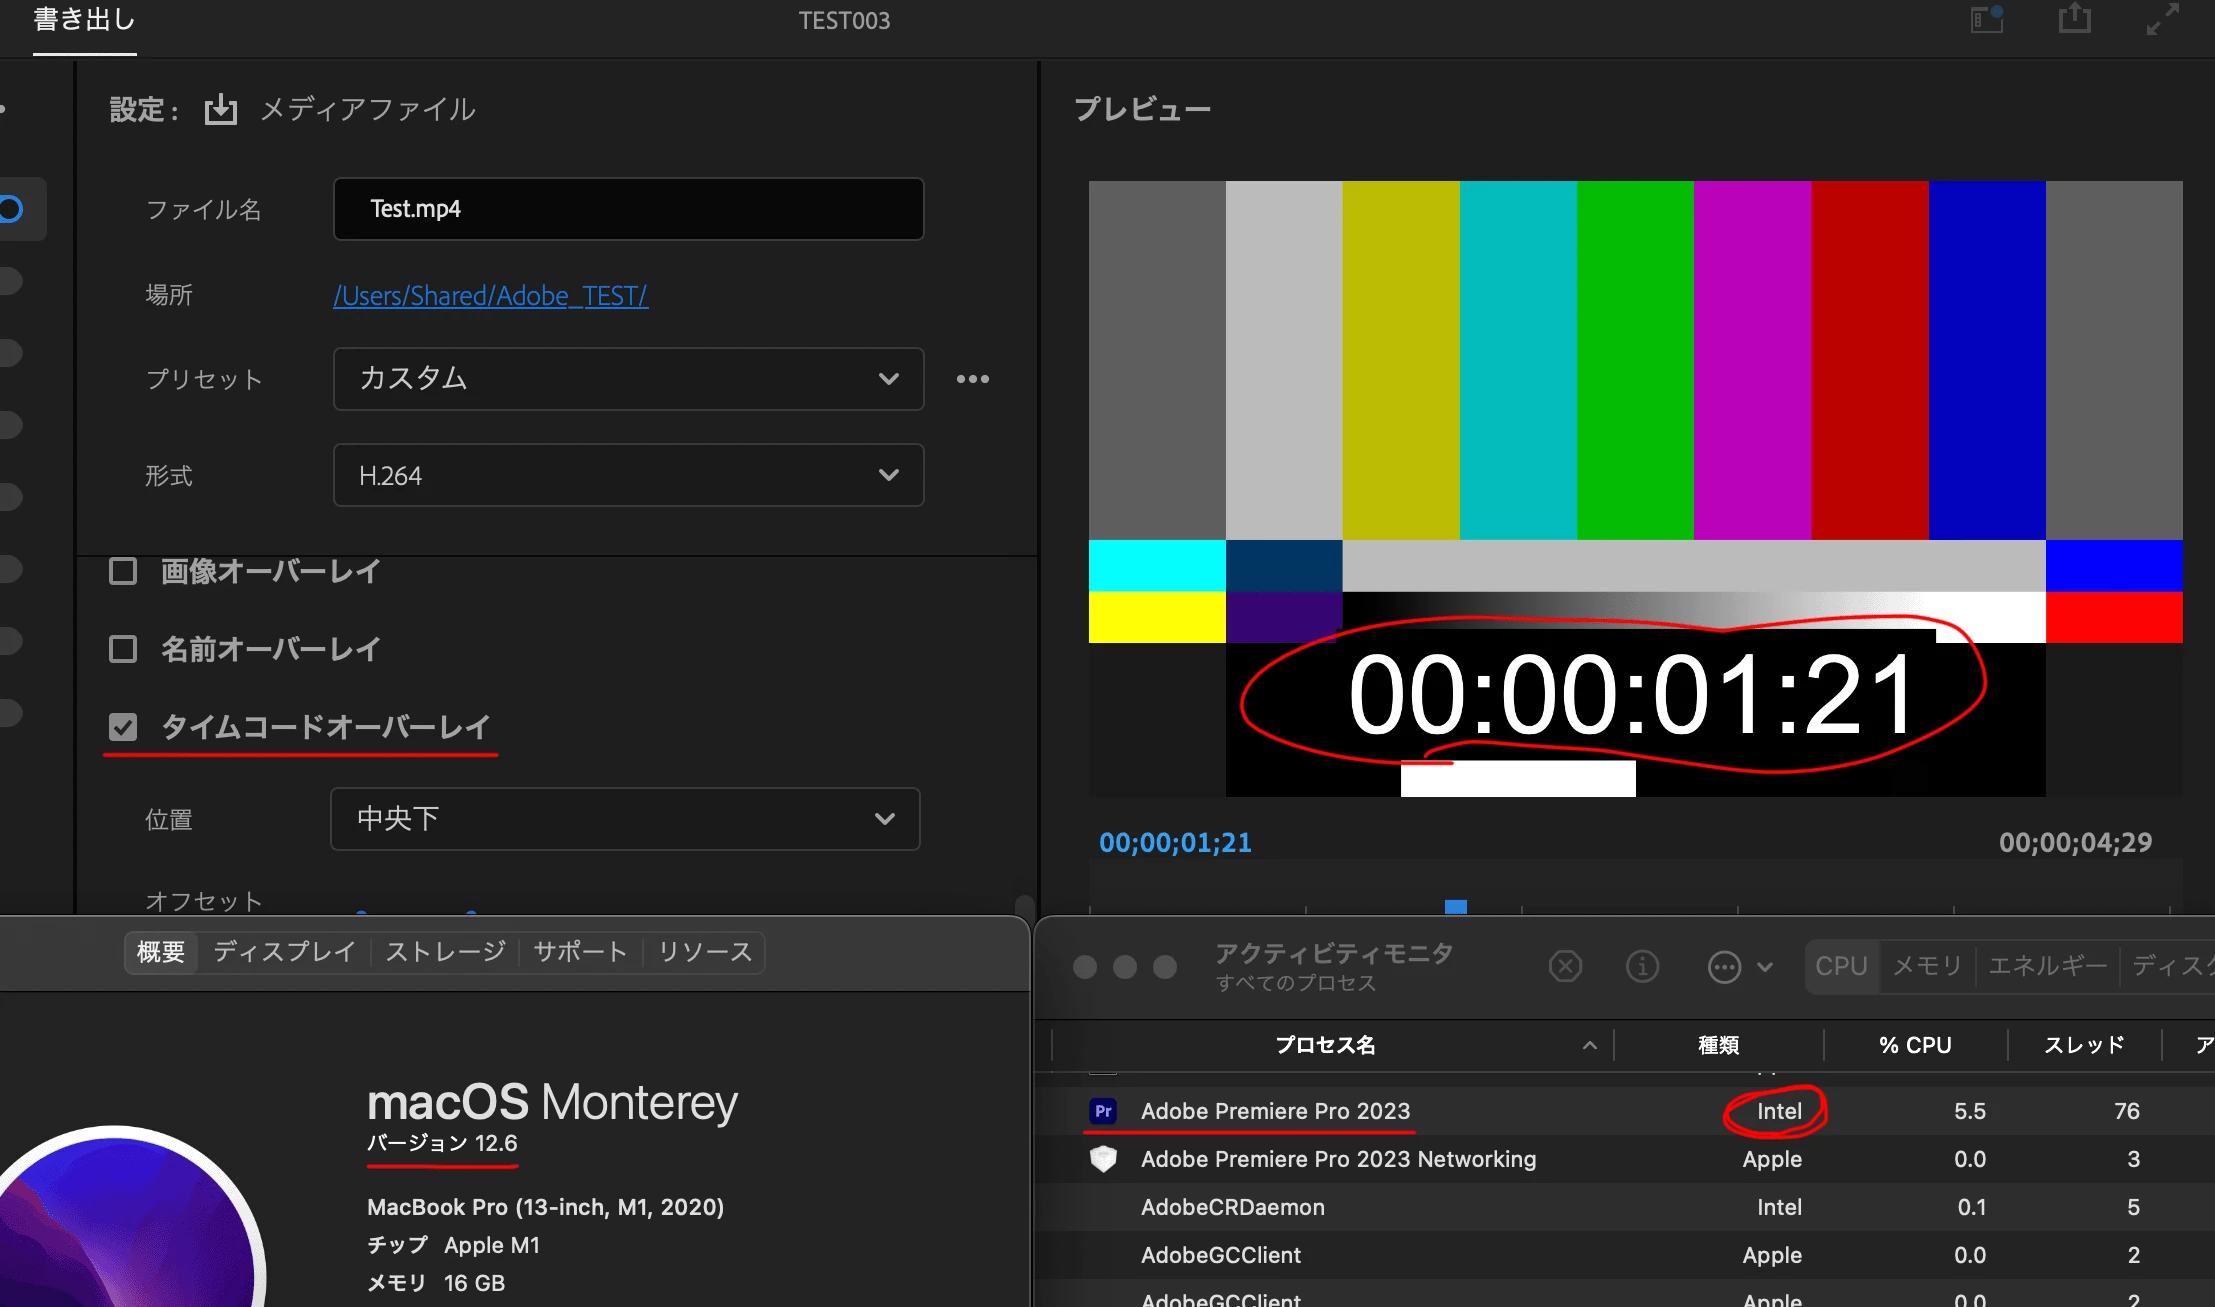Click the maximize frame arrows icon

click(x=2163, y=19)
